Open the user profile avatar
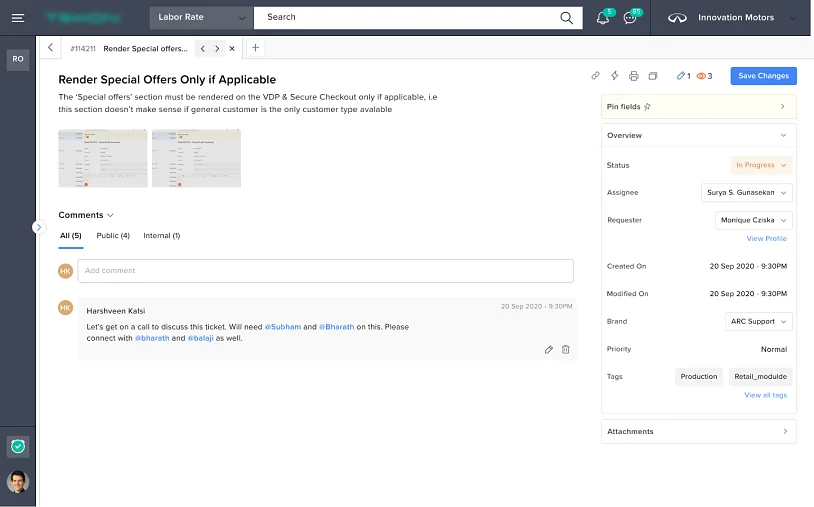Viewport: 814px width, 507px height. (18, 482)
